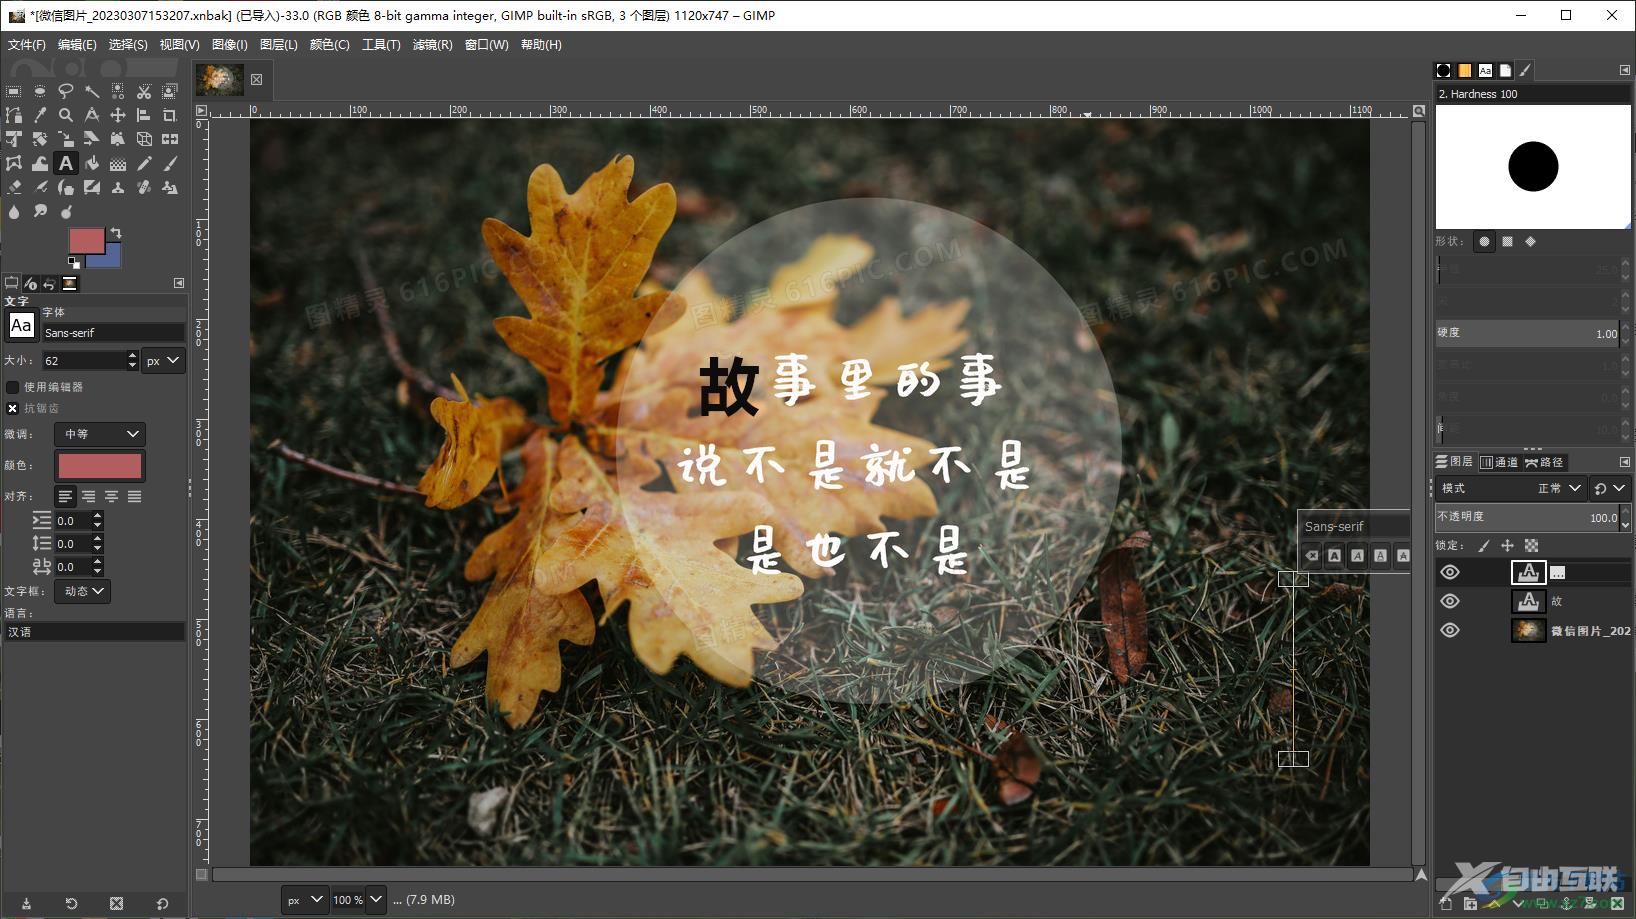Align text fully justified
The width and height of the screenshot is (1636, 919).
click(134, 496)
